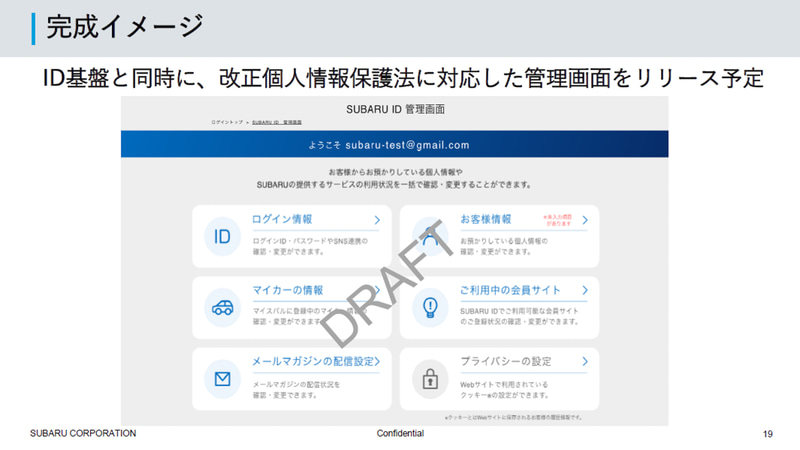
Task: Open the ログイン情報 heading link
Action: [x=282, y=219]
